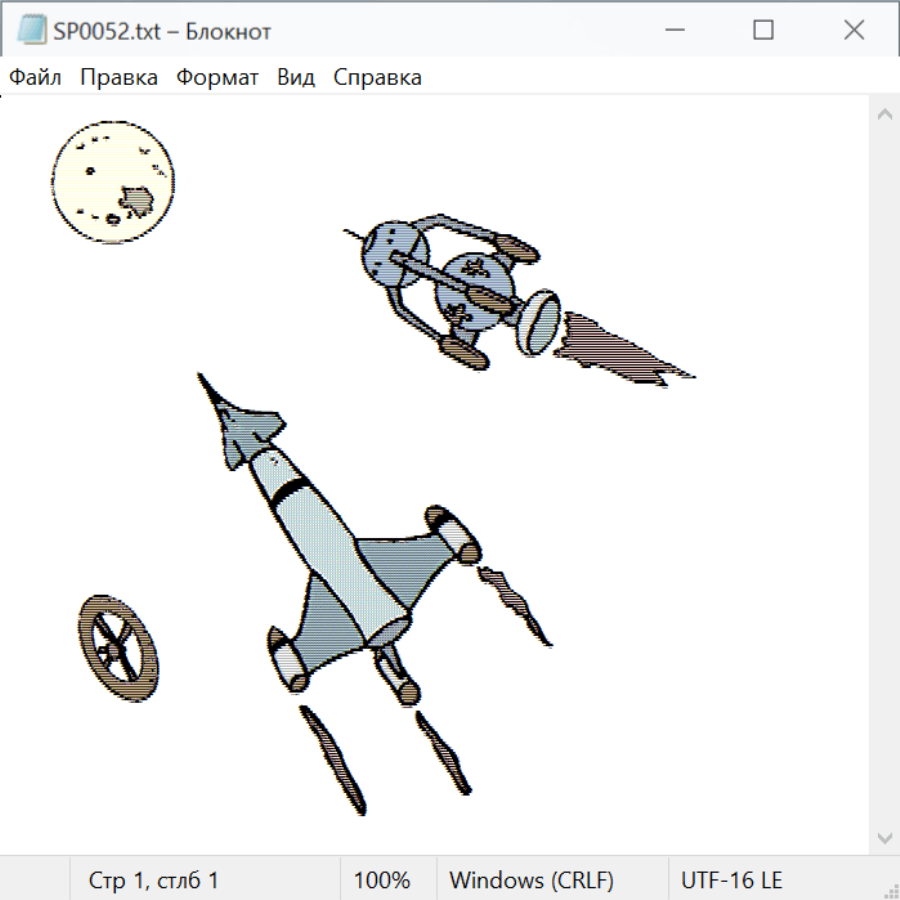This screenshot has height=900, width=900.
Task: Click the Windows (CRLF) line ending indicator
Action: click(531, 880)
